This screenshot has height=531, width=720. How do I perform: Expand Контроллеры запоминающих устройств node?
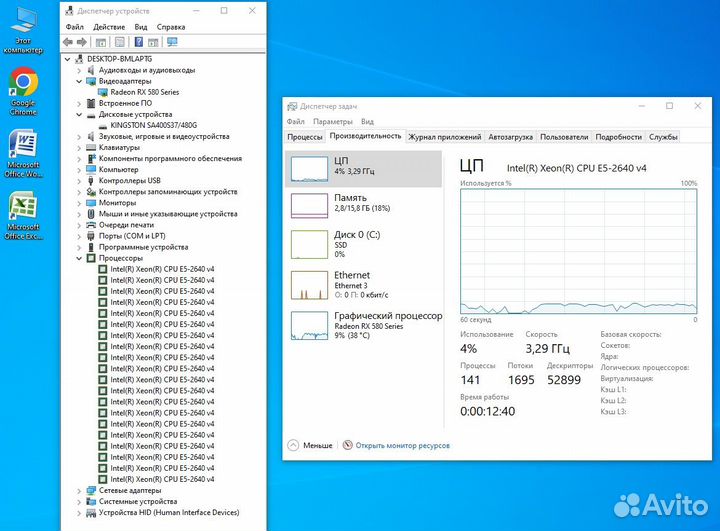pos(79,192)
